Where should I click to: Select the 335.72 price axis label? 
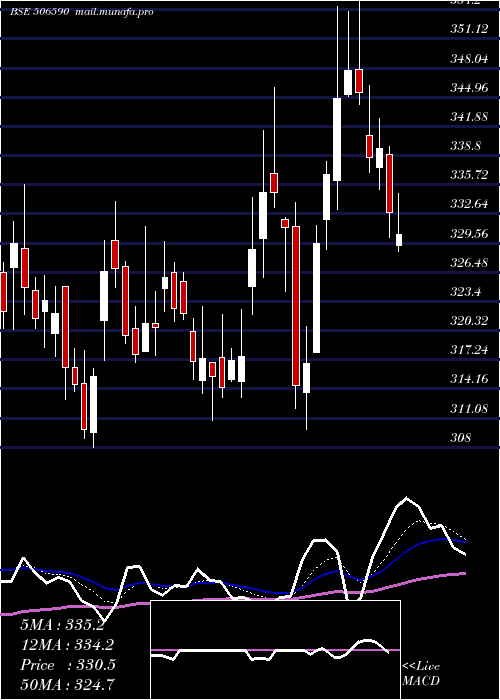coord(469,175)
